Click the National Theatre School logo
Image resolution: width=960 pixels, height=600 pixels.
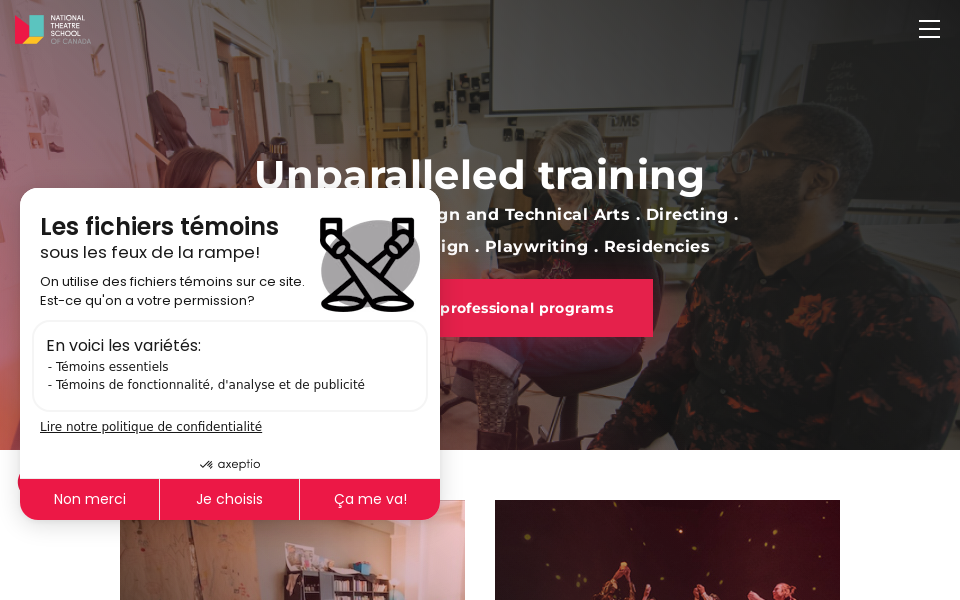click(53, 29)
